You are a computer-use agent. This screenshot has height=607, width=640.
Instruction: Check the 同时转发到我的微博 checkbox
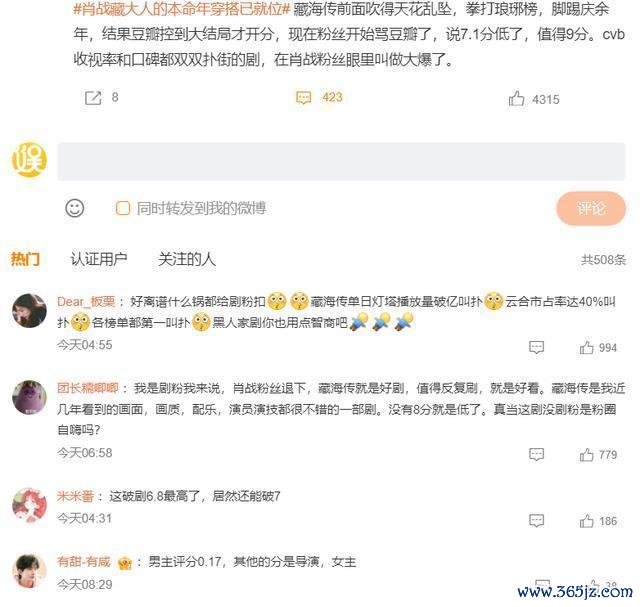(123, 208)
